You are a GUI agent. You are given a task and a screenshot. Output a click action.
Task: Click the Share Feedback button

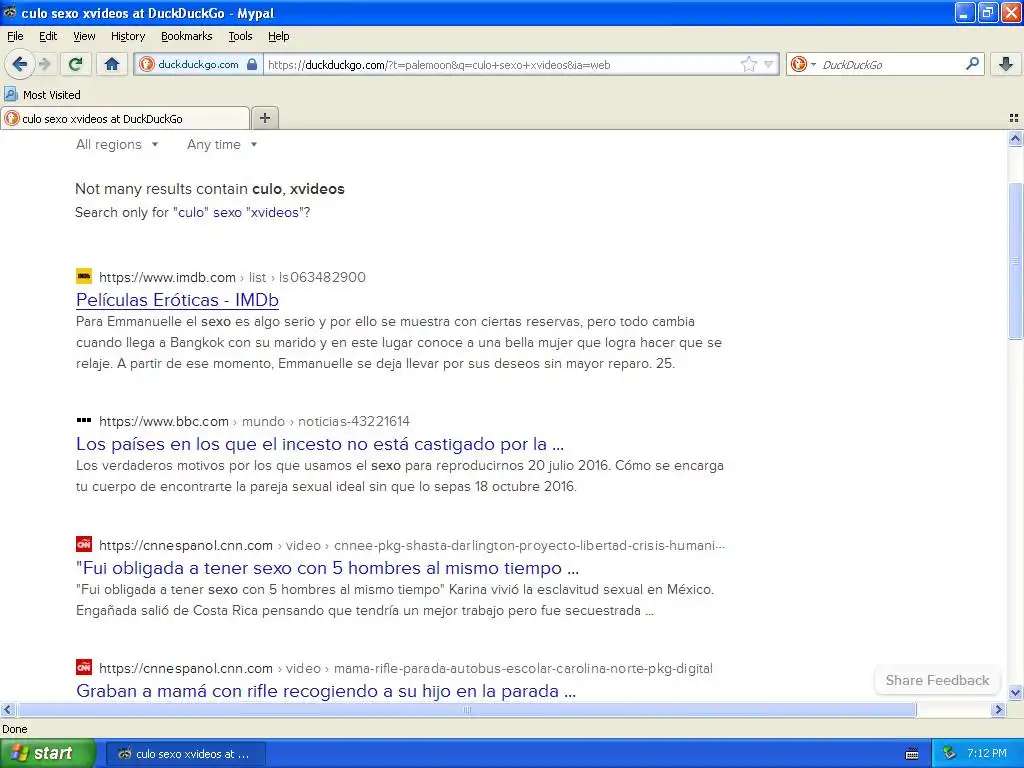click(x=937, y=680)
